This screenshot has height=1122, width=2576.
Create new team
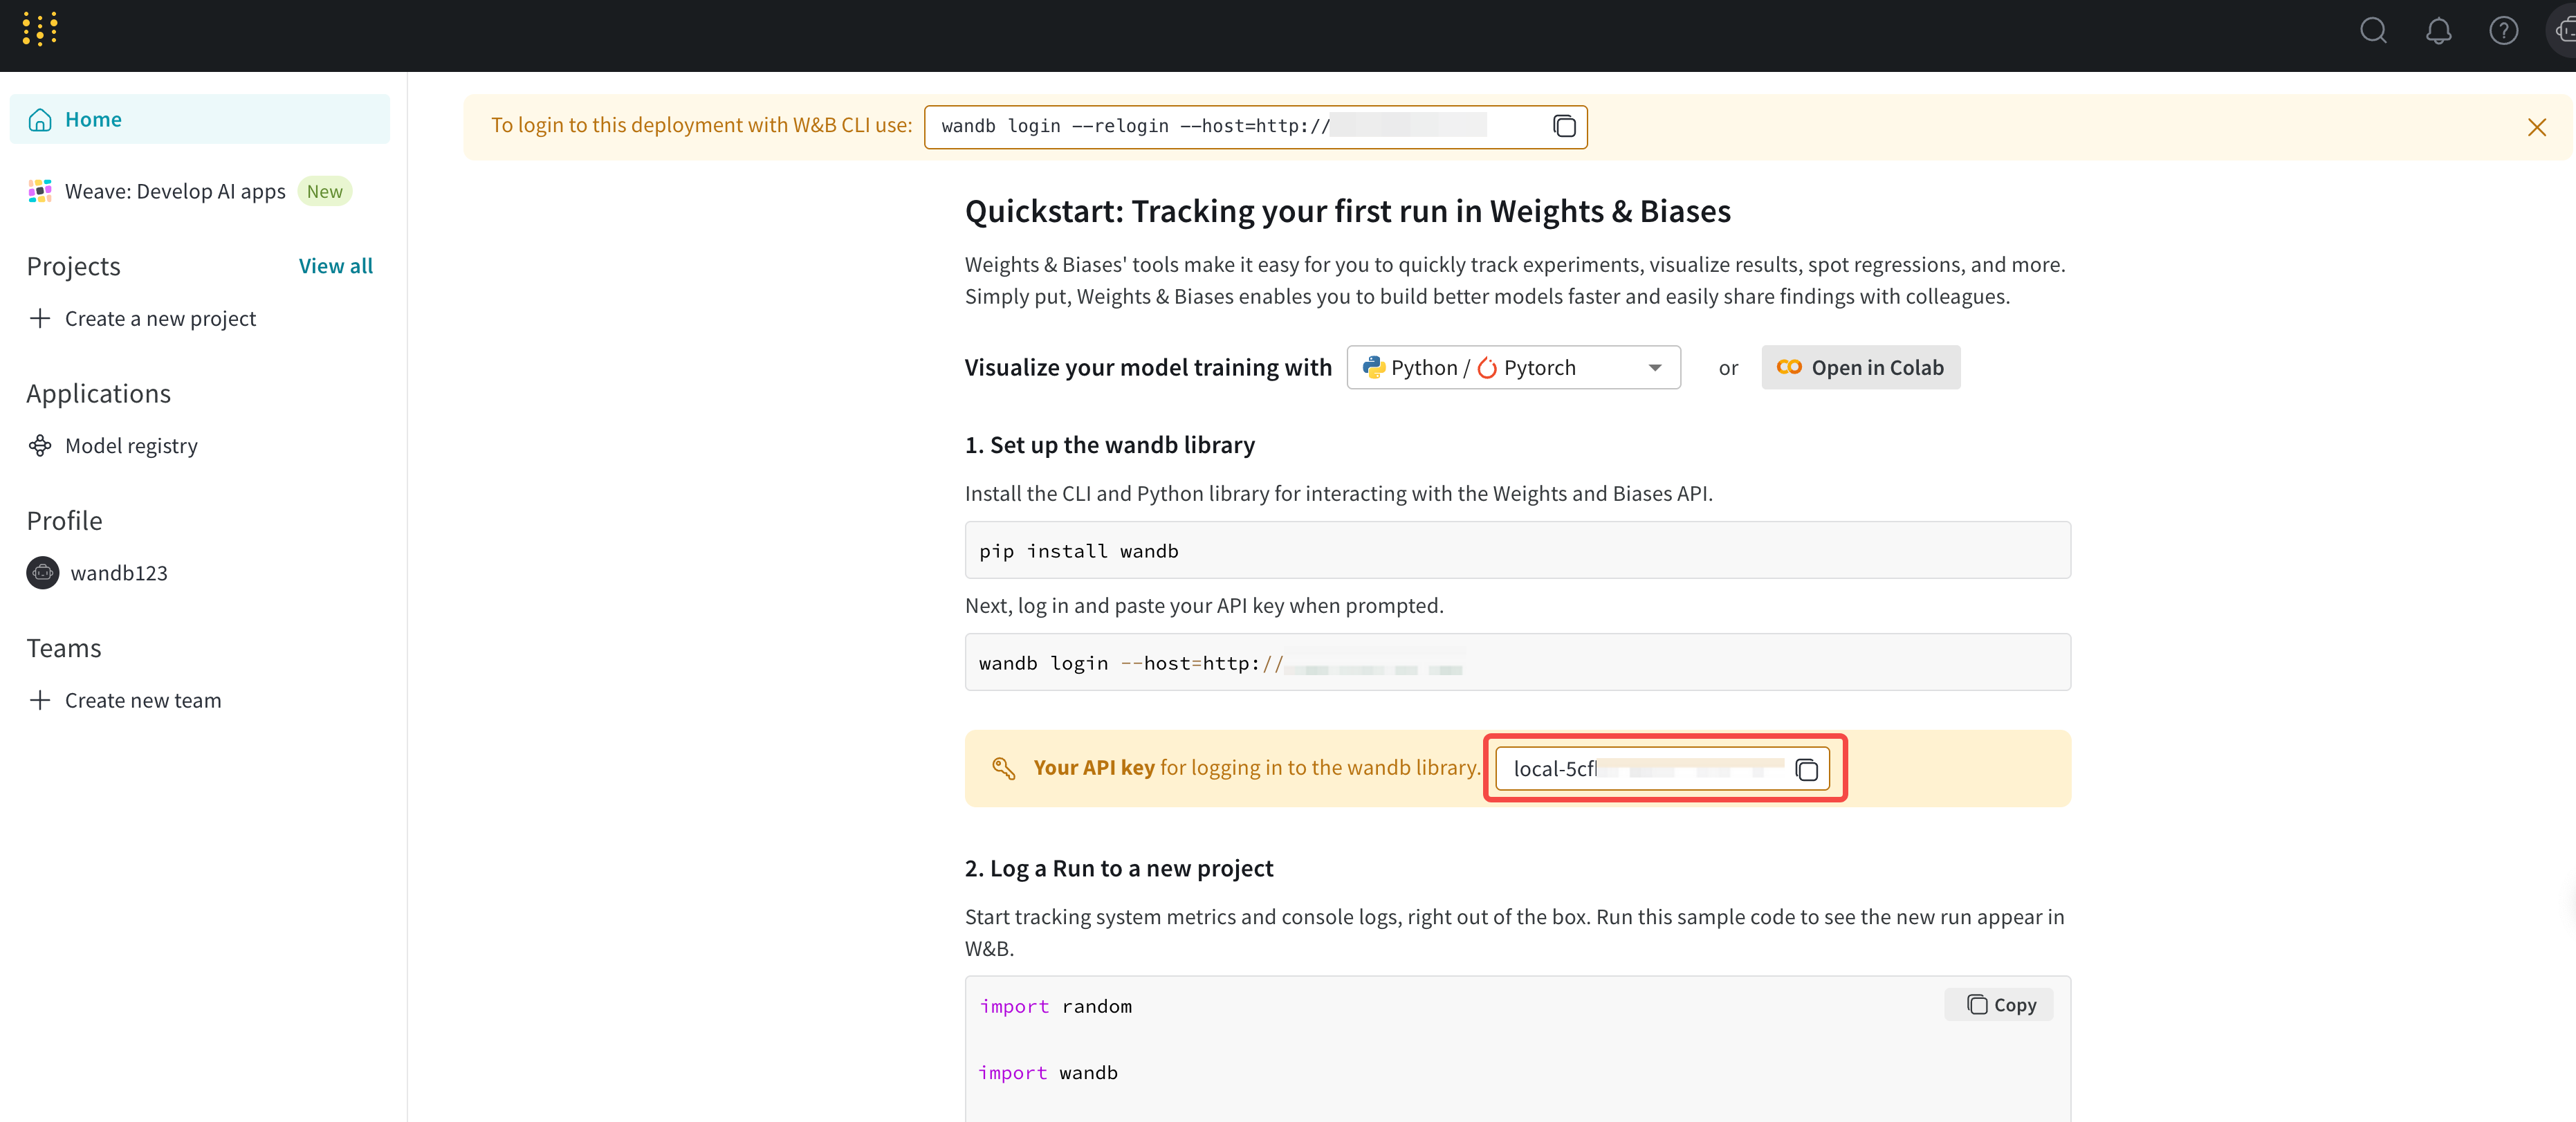point(143,700)
